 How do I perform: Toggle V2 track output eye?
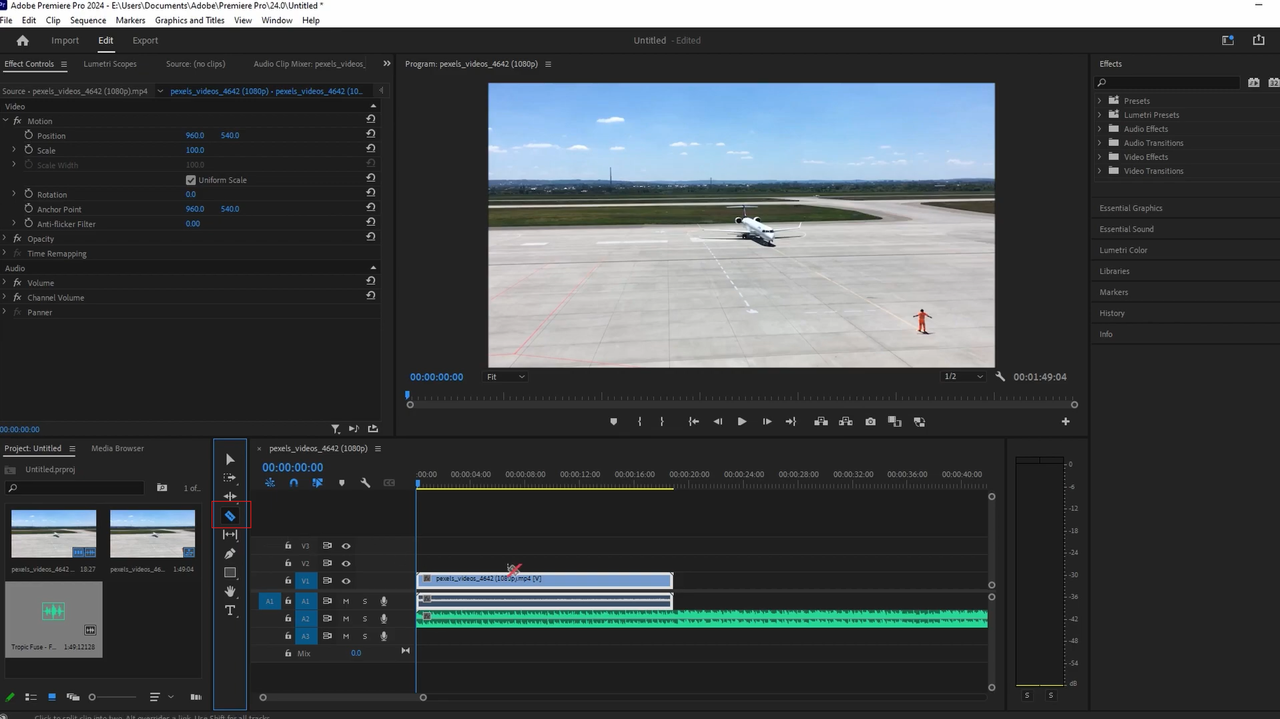click(x=346, y=563)
